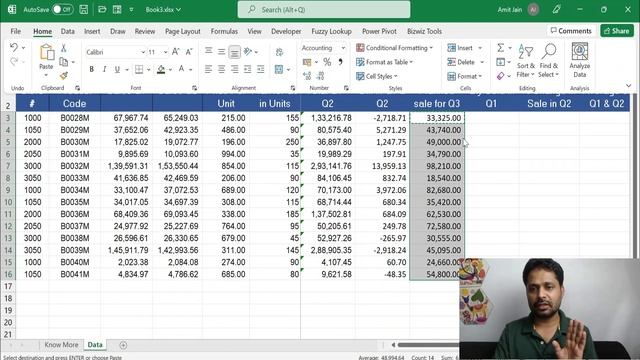Toggle Bold formatting
This screenshot has height=360, width=640.
coord(91,69)
